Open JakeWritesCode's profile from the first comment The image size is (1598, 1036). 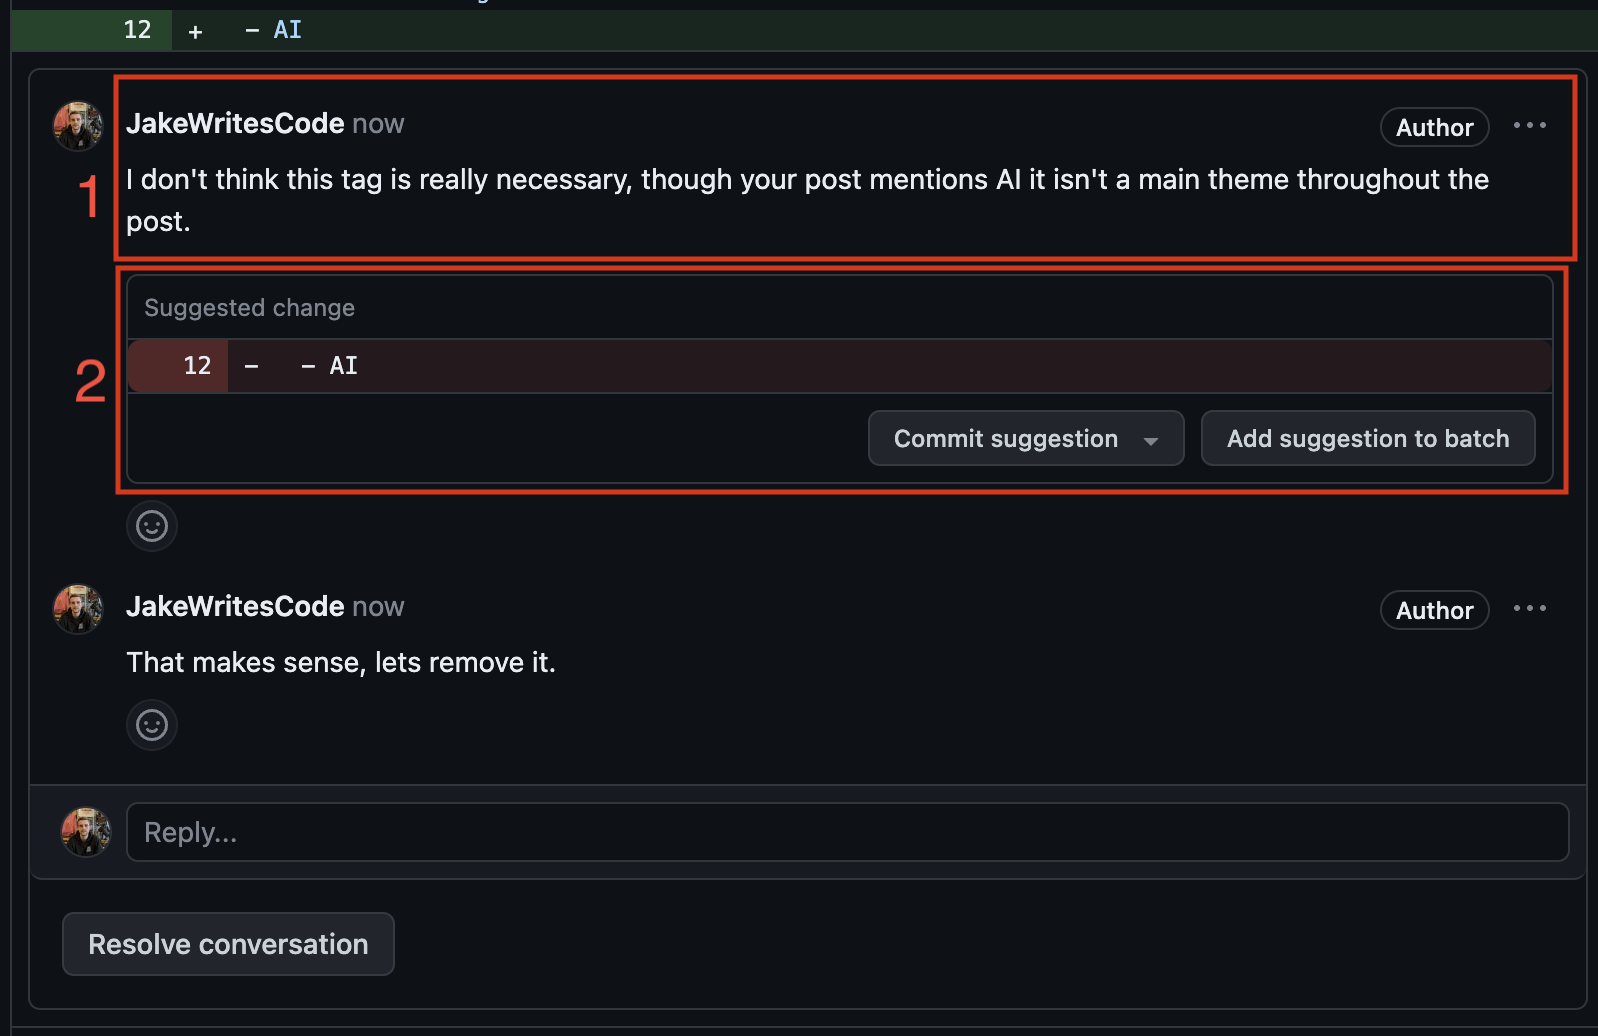[235, 122]
